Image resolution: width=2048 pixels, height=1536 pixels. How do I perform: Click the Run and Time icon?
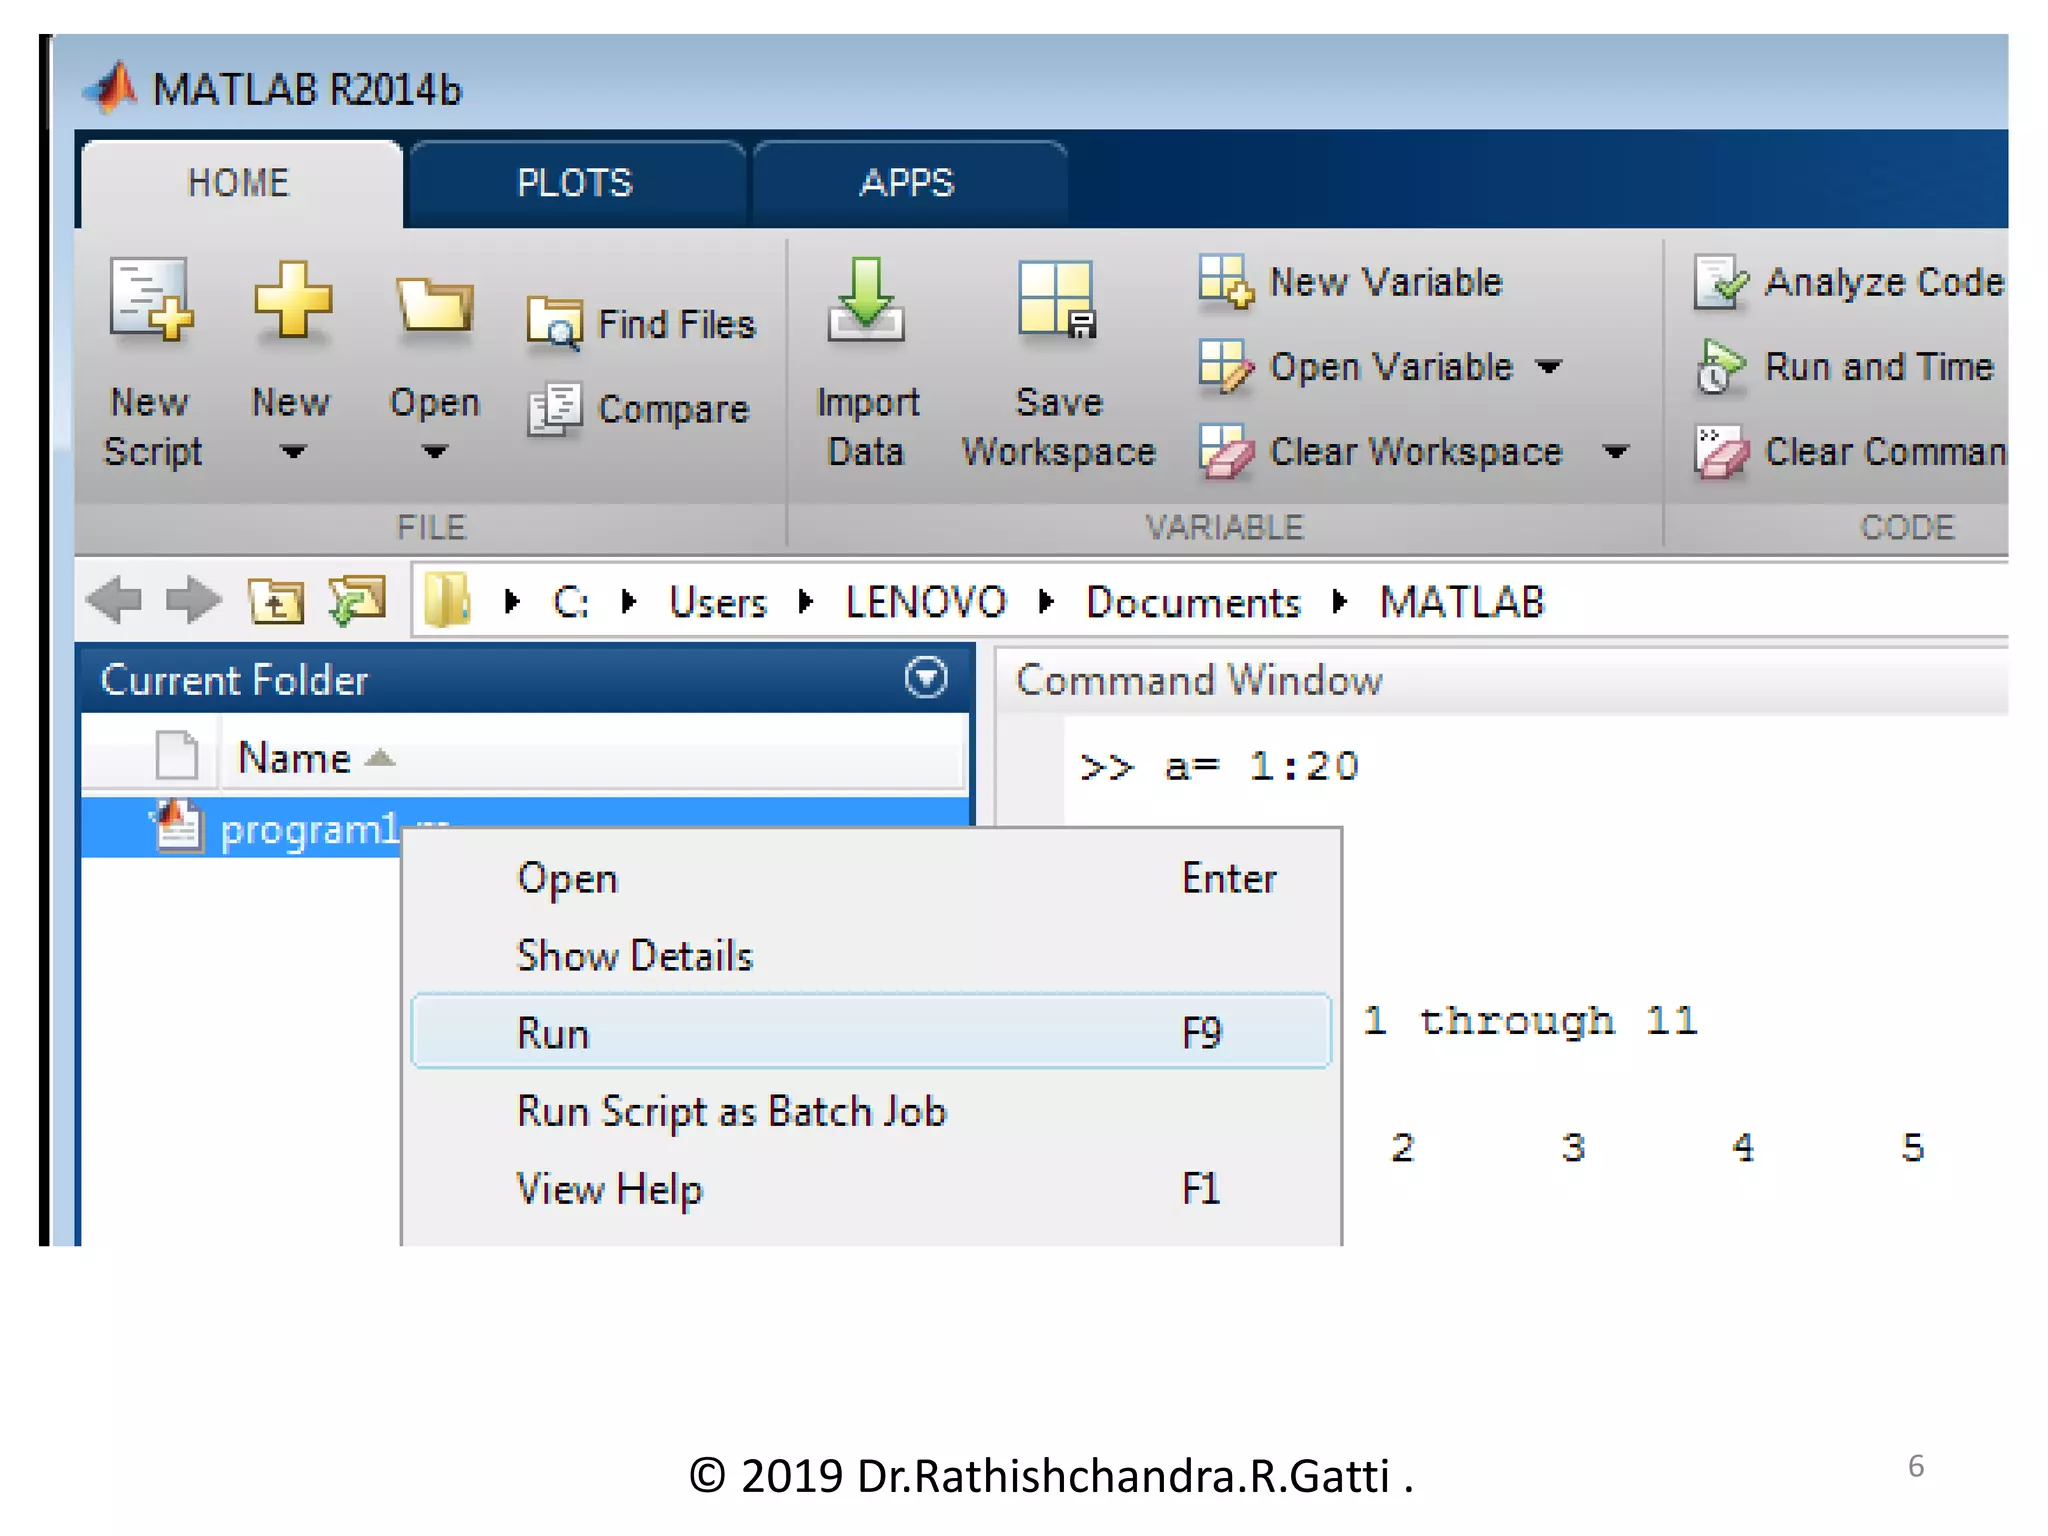coord(1720,367)
